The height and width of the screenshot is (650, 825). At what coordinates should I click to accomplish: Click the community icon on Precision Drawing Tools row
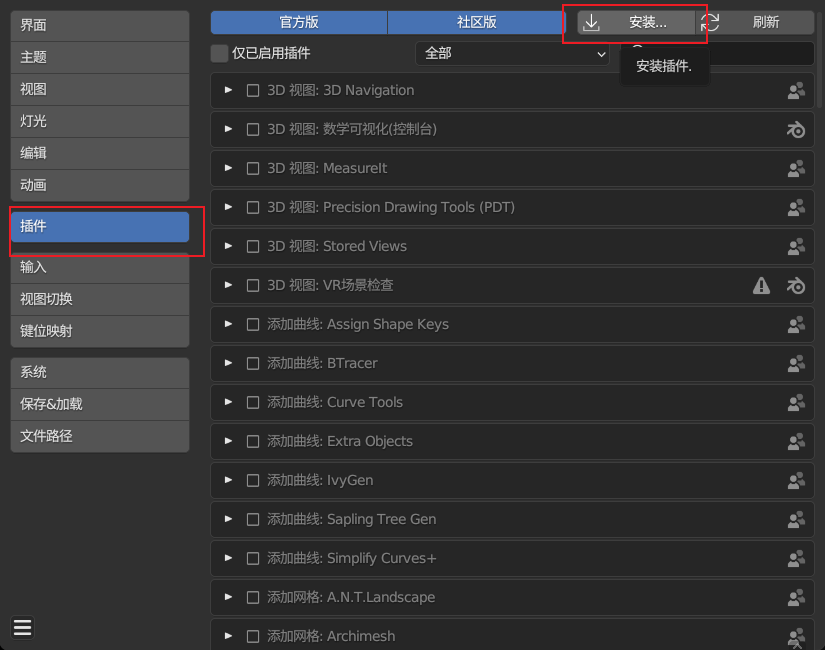pos(796,207)
